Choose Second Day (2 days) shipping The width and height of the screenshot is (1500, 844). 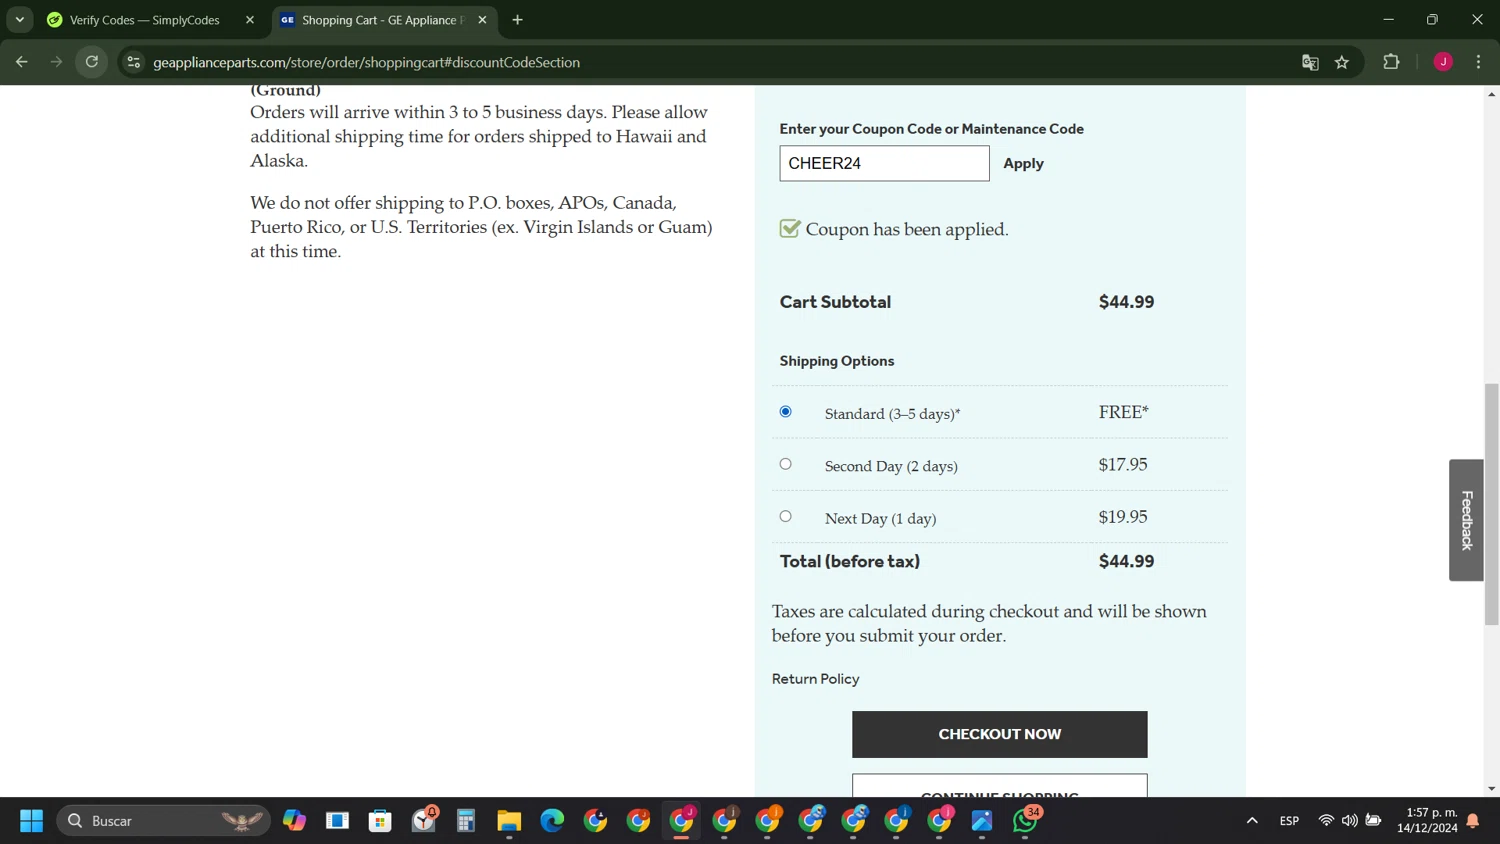[785, 464]
